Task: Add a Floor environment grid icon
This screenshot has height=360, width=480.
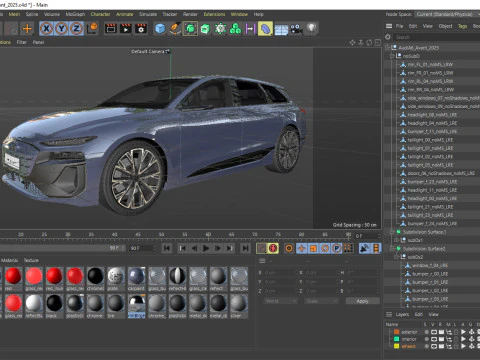Action: pos(281,29)
